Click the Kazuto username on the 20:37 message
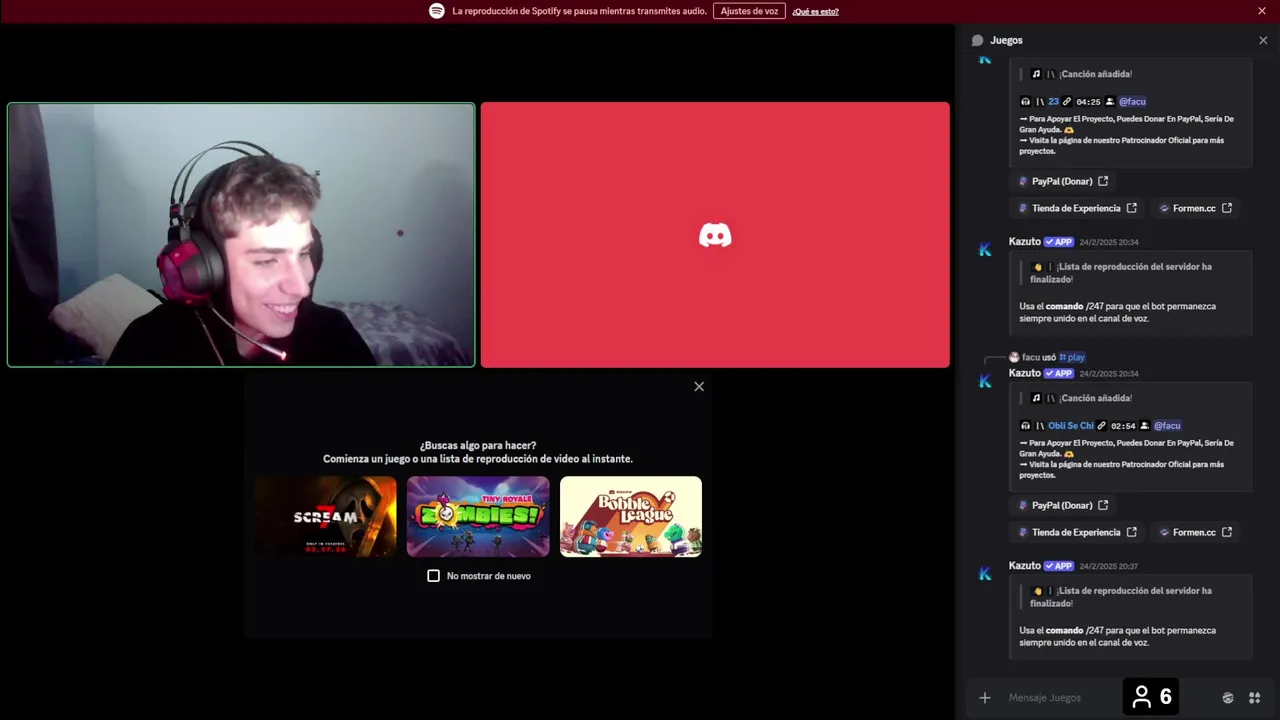Image resolution: width=1280 pixels, height=720 pixels. click(1024, 565)
